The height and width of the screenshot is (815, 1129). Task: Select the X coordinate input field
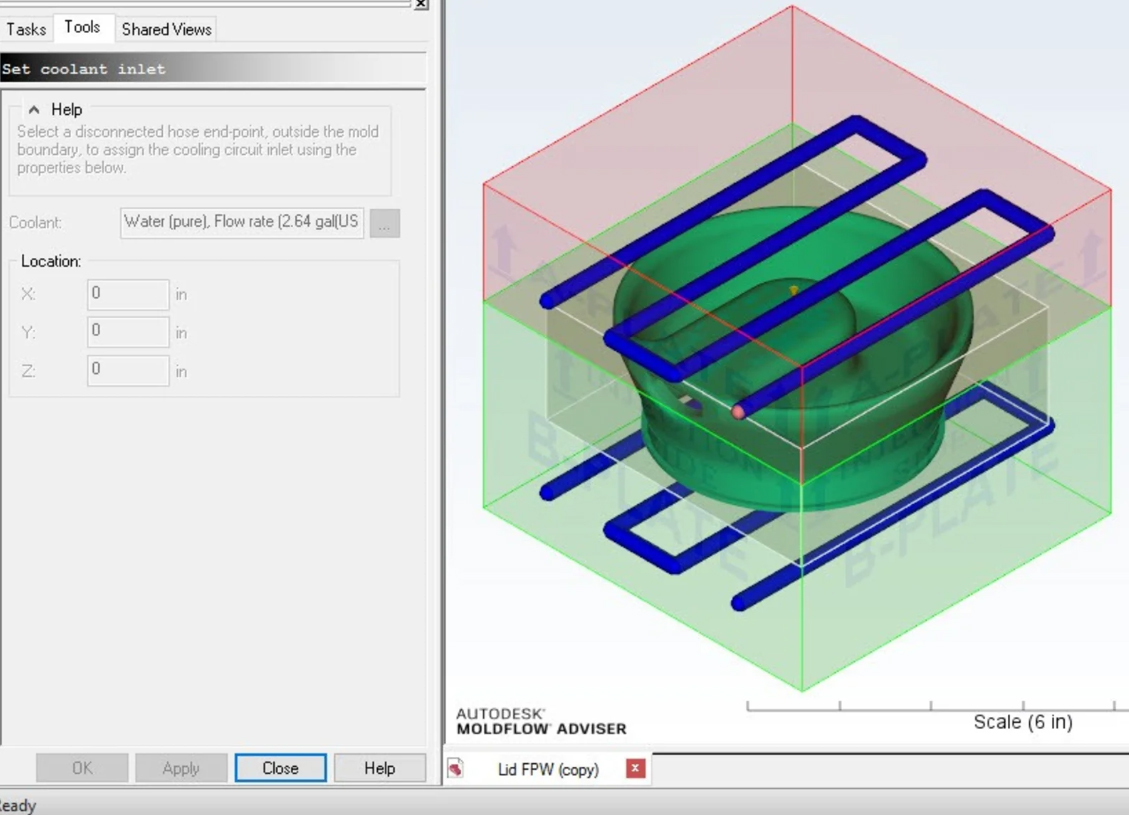pyautogui.click(x=128, y=293)
